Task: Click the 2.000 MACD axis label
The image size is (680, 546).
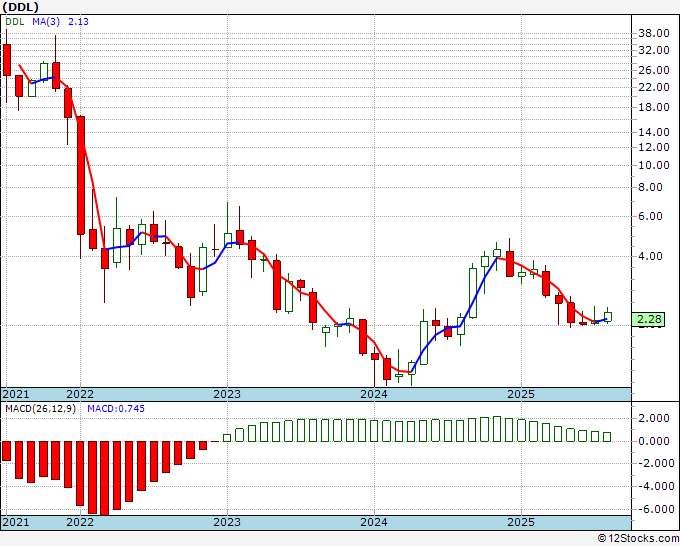Action: 654,418
